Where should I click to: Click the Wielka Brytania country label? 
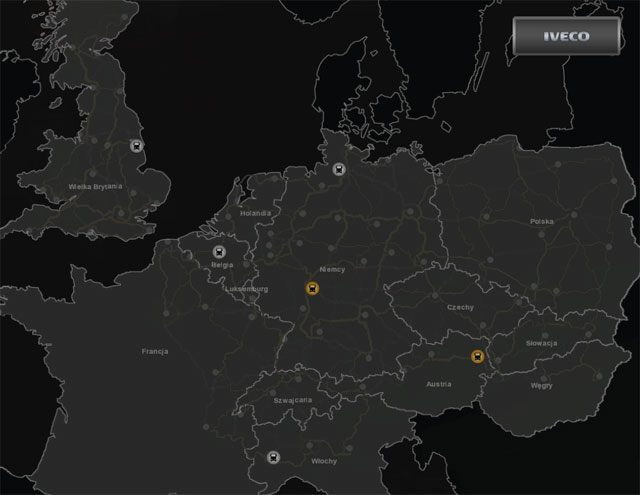click(95, 186)
